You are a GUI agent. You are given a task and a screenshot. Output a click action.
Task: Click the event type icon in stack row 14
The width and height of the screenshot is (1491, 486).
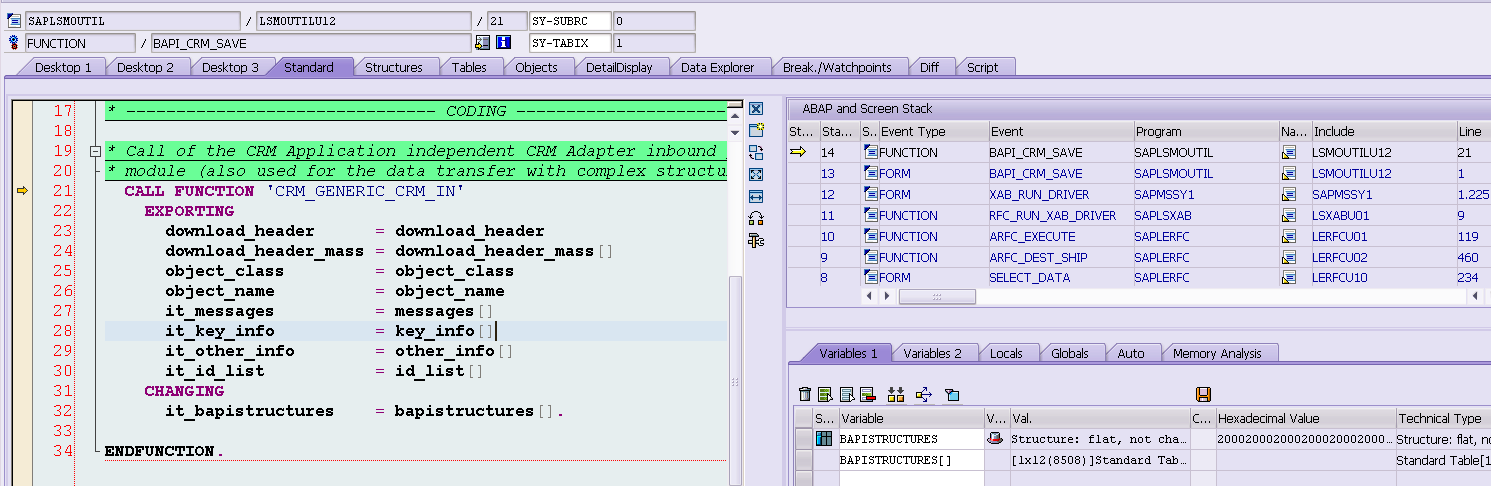click(x=870, y=152)
